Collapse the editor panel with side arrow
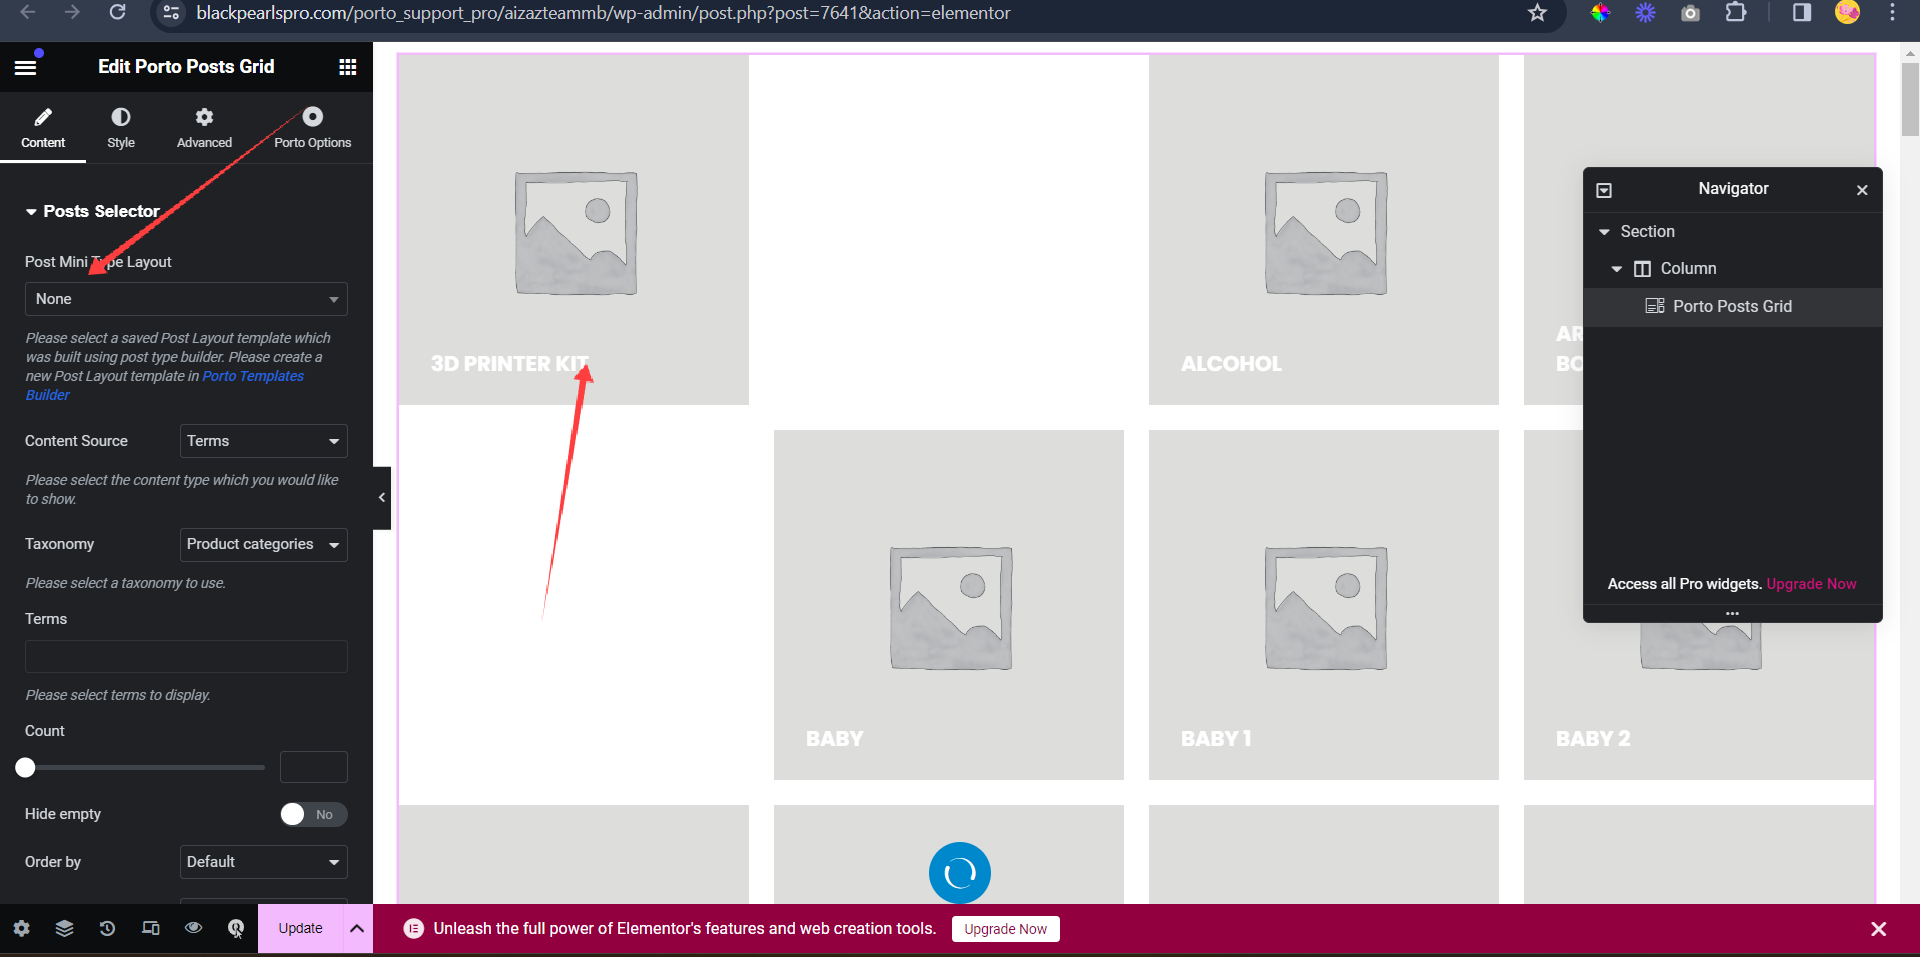This screenshot has width=1920, height=957. (x=382, y=497)
